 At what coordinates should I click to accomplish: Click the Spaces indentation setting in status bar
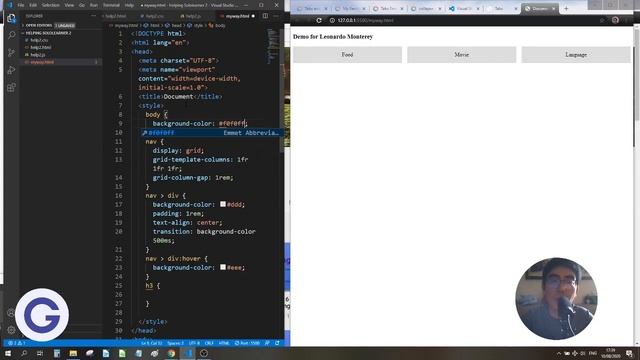point(176,343)
